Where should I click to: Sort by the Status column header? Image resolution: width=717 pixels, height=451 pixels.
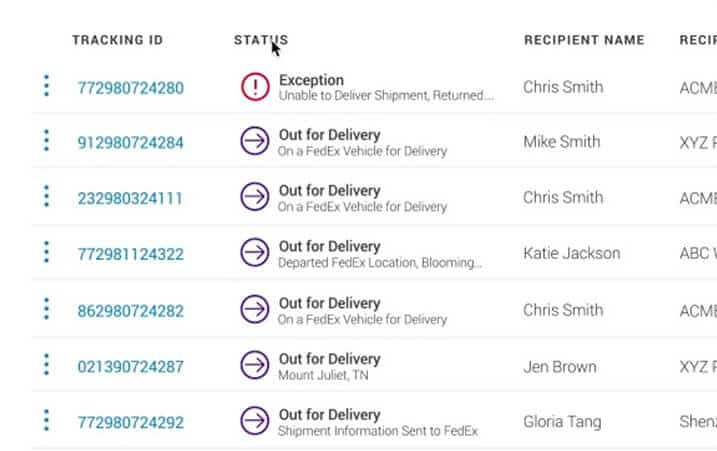click(261, 40)
